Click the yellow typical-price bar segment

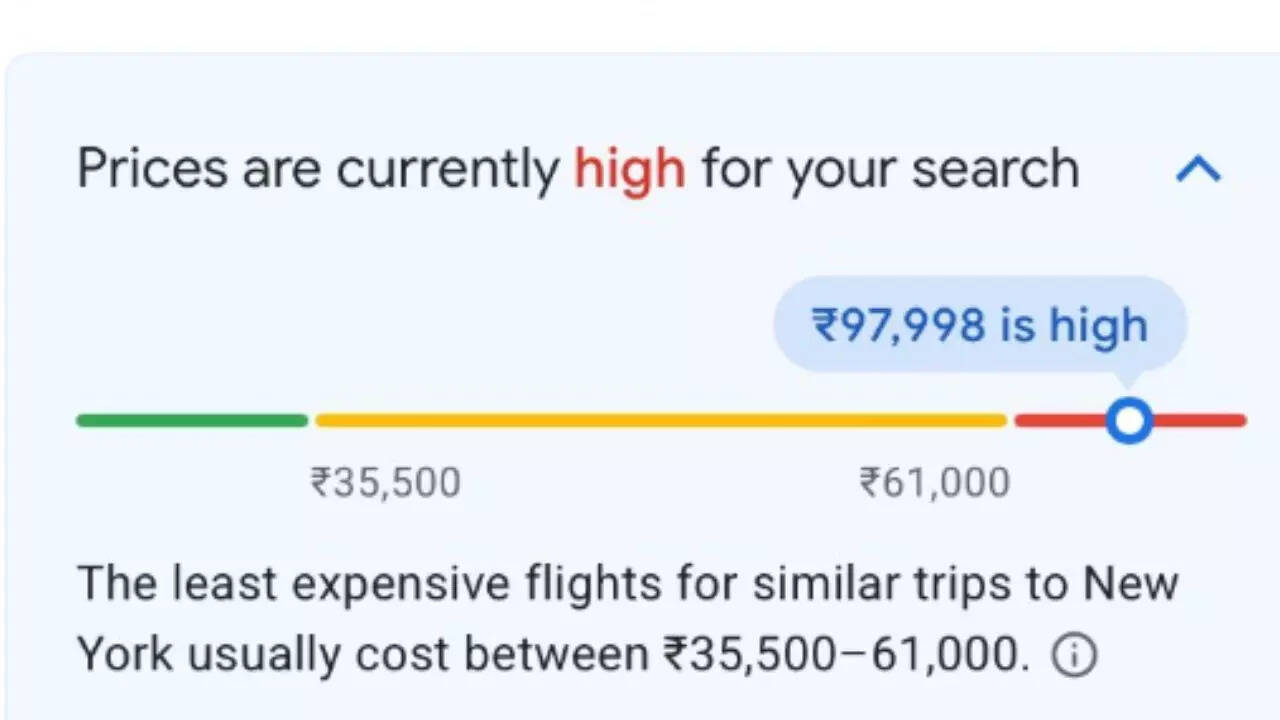pyautogui.click(x=660, y=421)
